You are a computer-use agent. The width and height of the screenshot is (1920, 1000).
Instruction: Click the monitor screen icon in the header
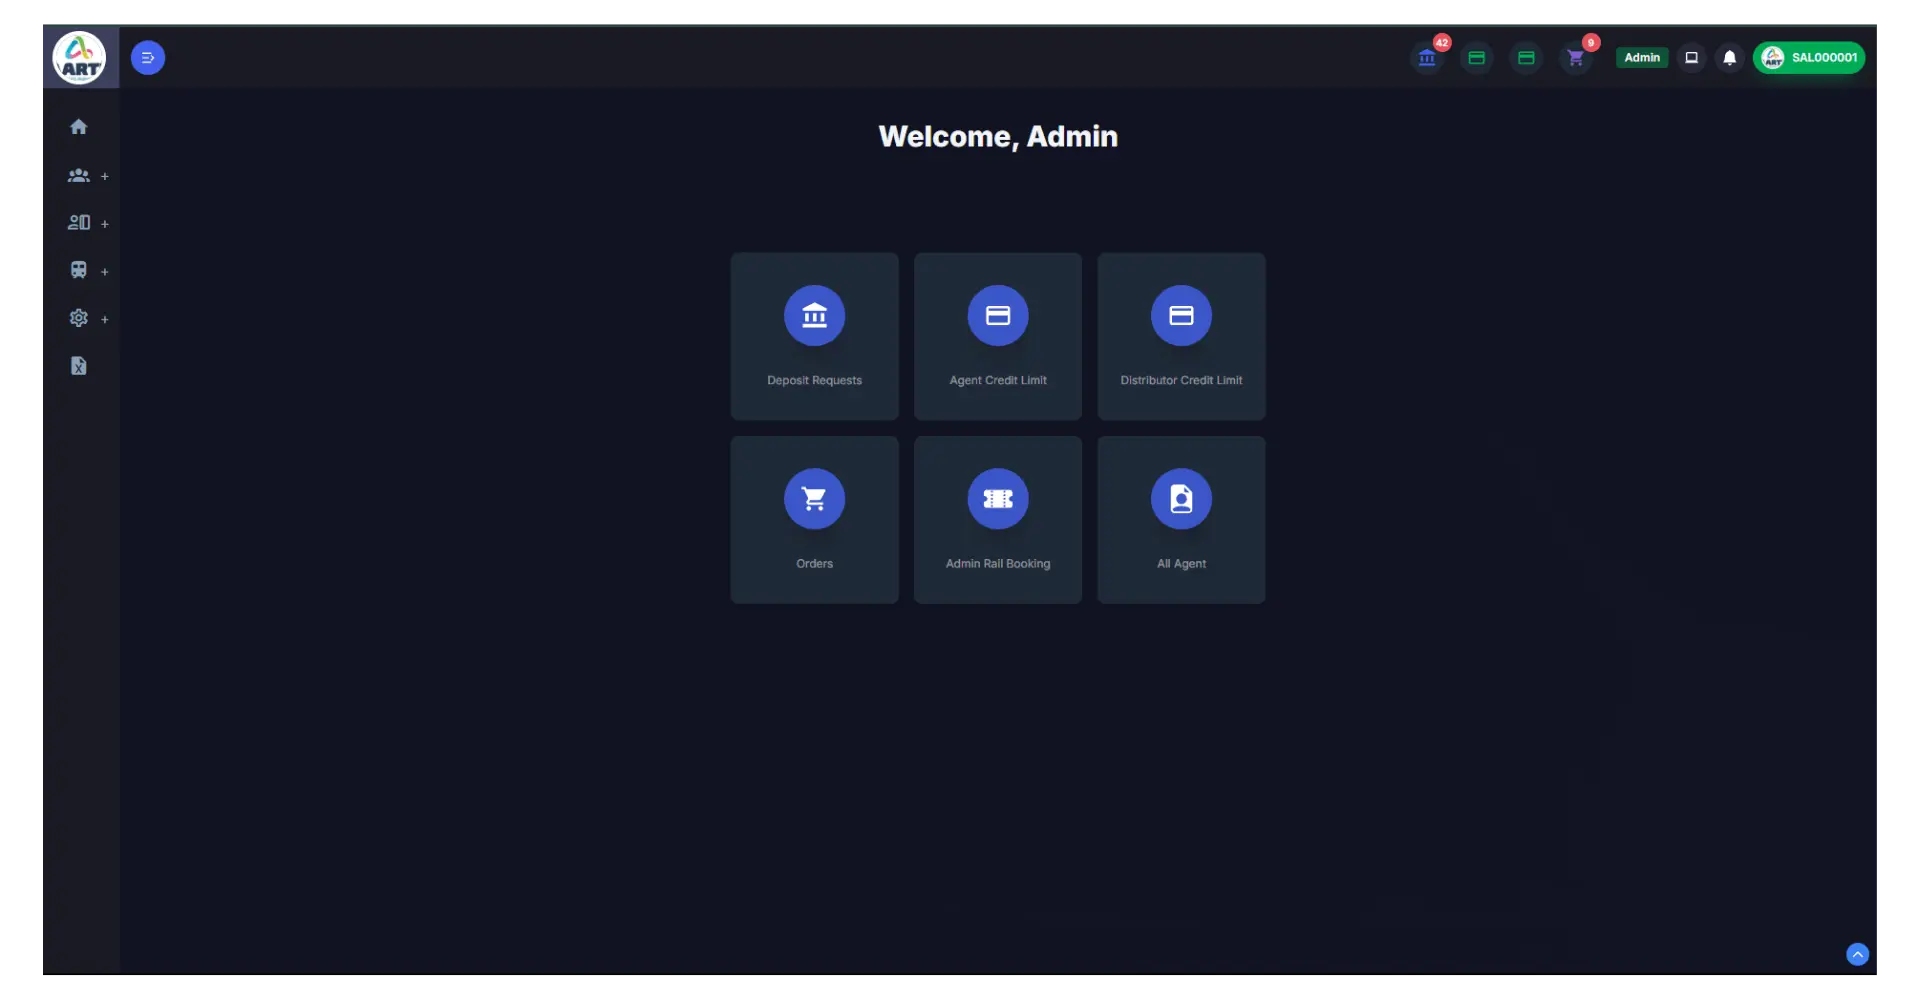[1692, 58]
